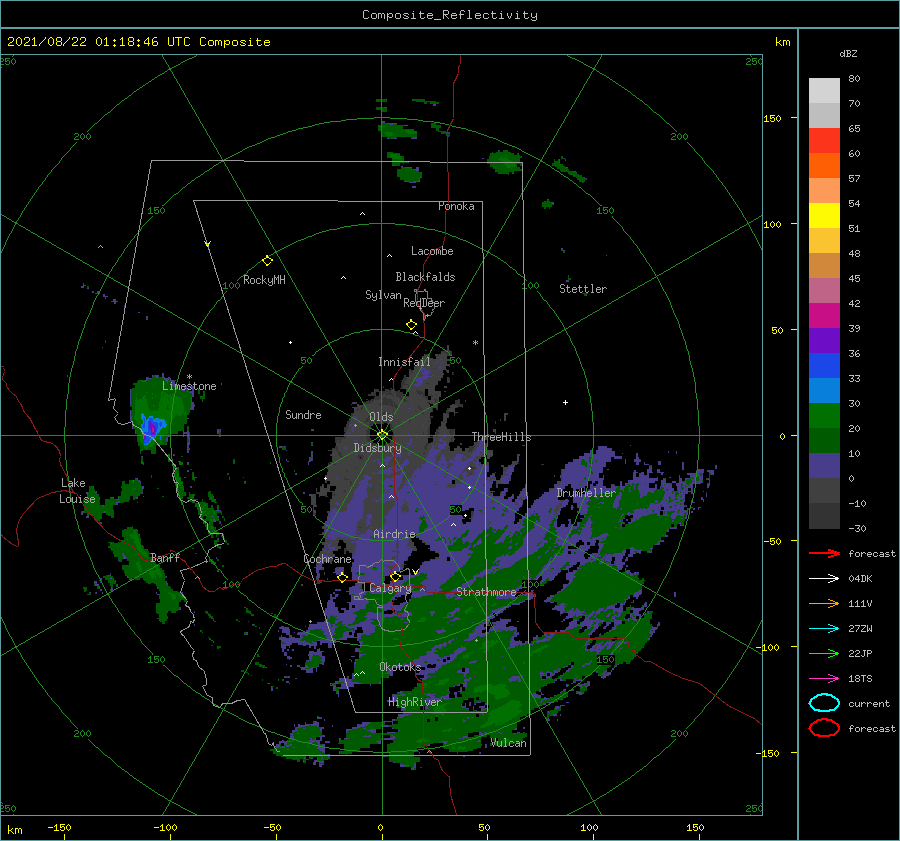Click the cyan 27ZW arrow icon

(x=824, y=629)
